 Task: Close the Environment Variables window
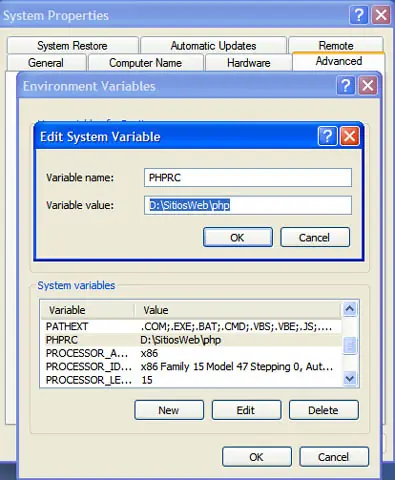(x=368, y=86)
